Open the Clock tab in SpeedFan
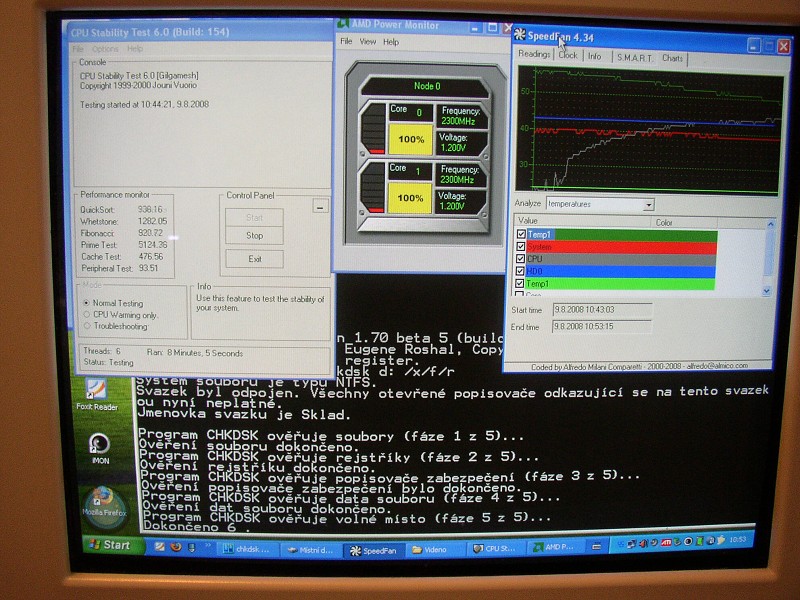 567,55
